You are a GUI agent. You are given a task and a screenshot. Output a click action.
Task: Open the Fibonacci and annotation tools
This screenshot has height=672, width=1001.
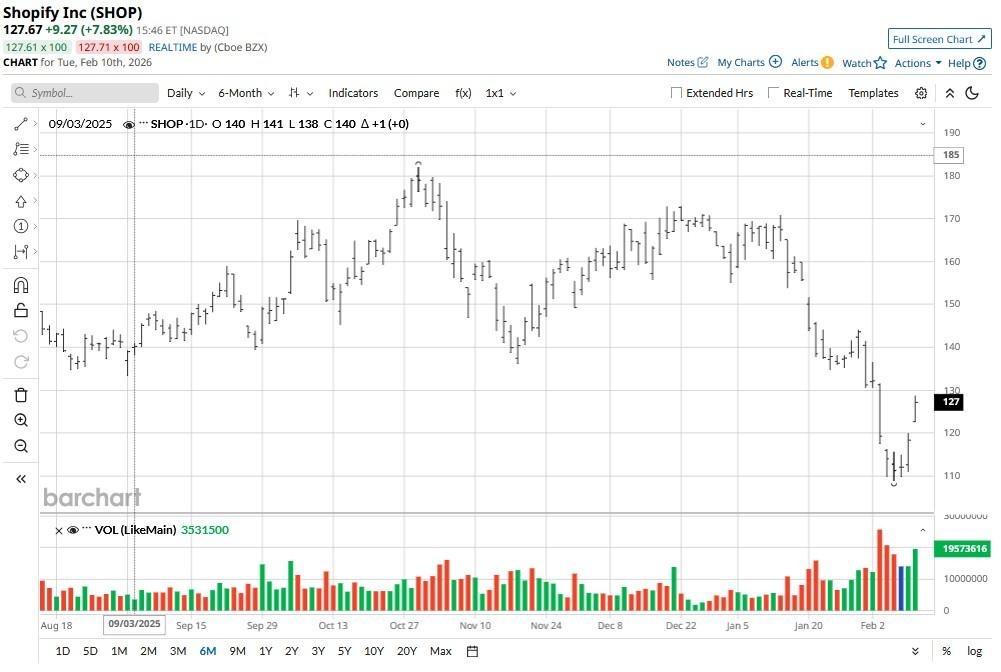tap(20, 150)
